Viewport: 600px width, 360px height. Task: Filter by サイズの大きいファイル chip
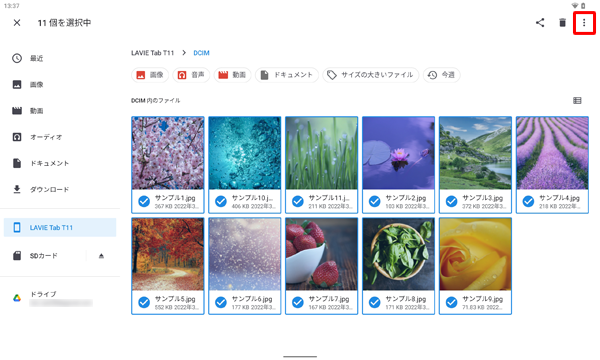[x=370, y=75]
